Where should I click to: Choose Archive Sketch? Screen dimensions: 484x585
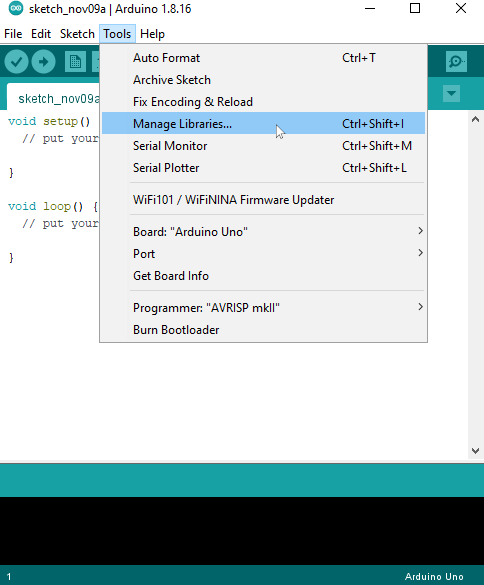263,80
